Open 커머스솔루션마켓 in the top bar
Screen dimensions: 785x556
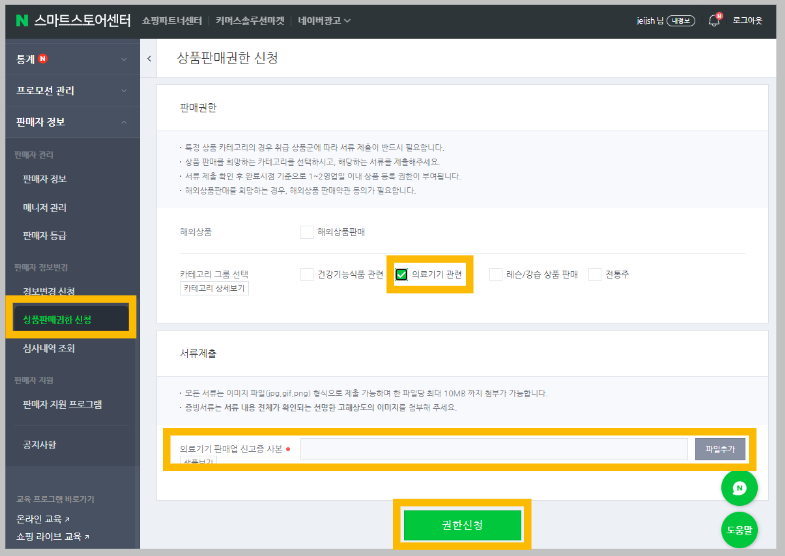coord(249,21)
